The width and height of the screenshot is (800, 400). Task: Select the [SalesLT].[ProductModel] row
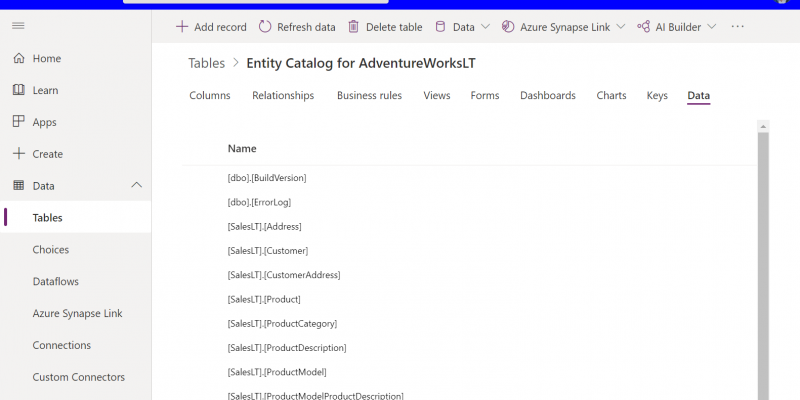click(x=469, y=372)
